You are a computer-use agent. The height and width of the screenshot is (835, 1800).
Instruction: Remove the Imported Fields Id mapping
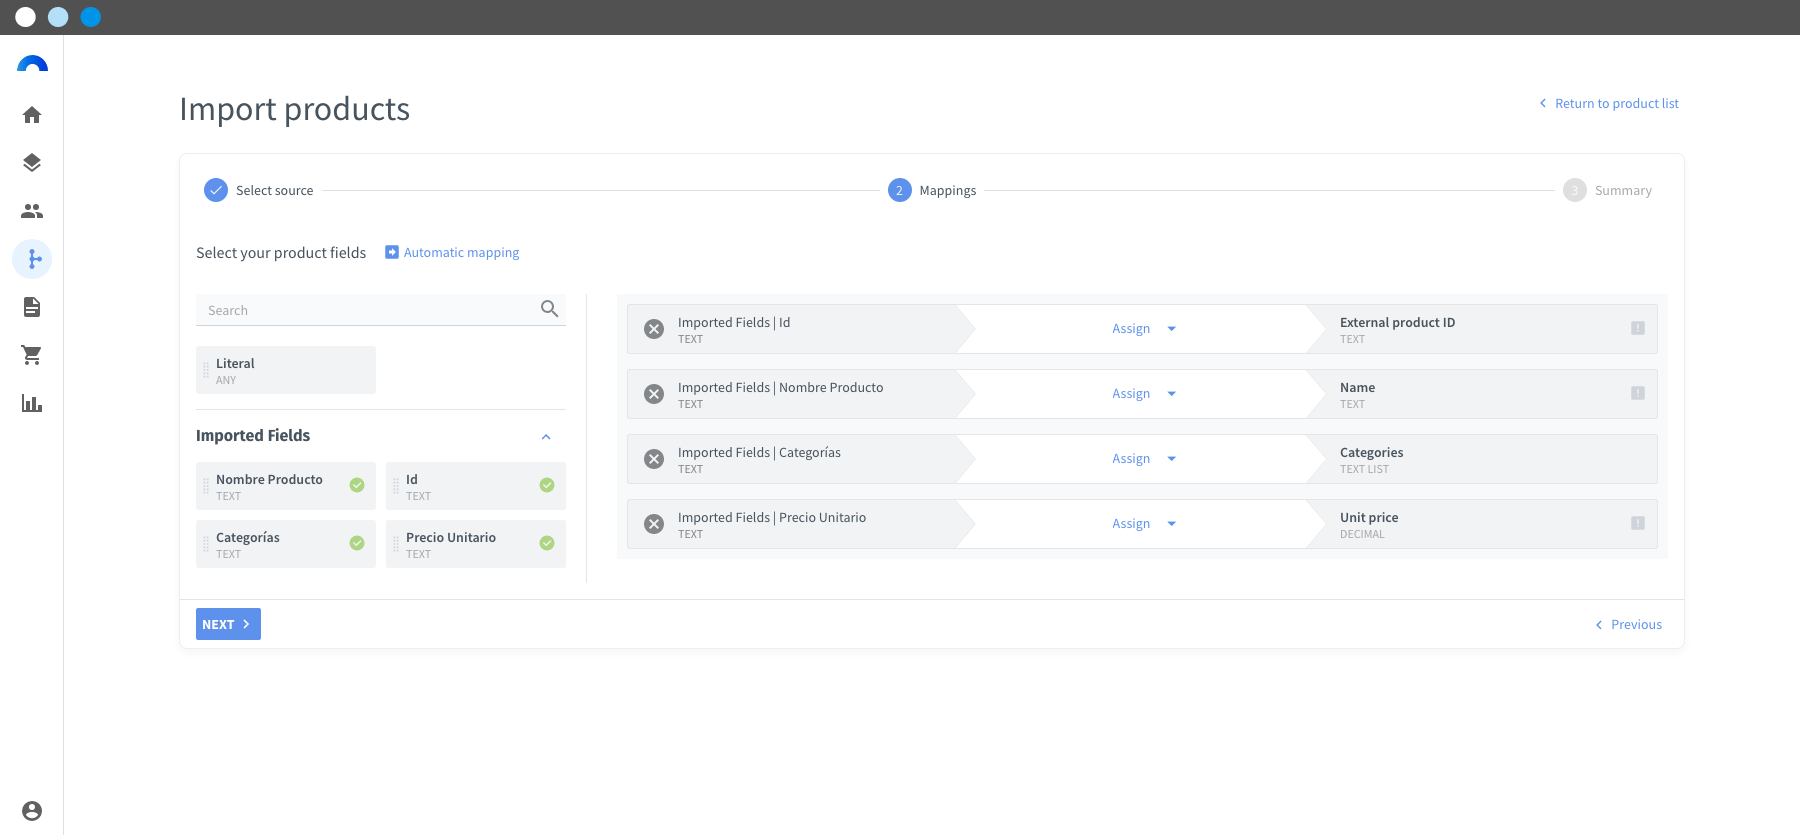654,329
